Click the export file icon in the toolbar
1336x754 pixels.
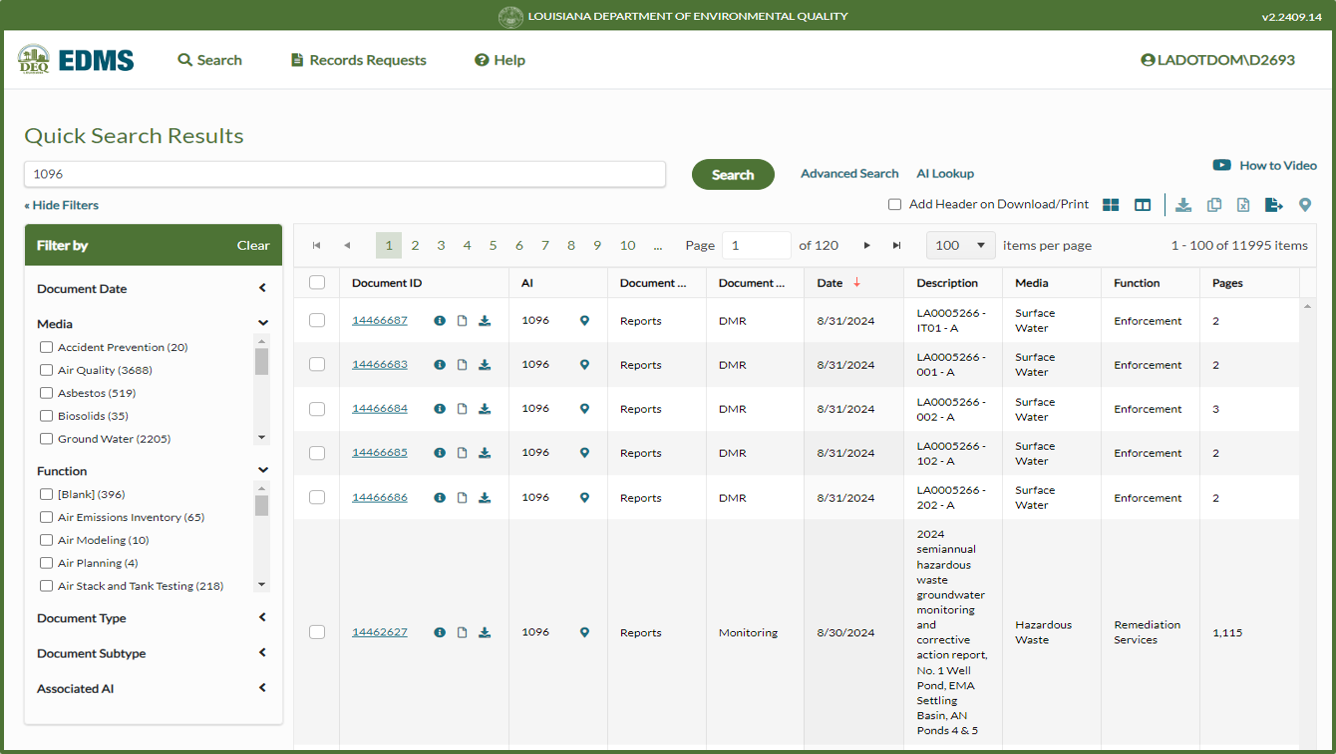[1272, 205]
